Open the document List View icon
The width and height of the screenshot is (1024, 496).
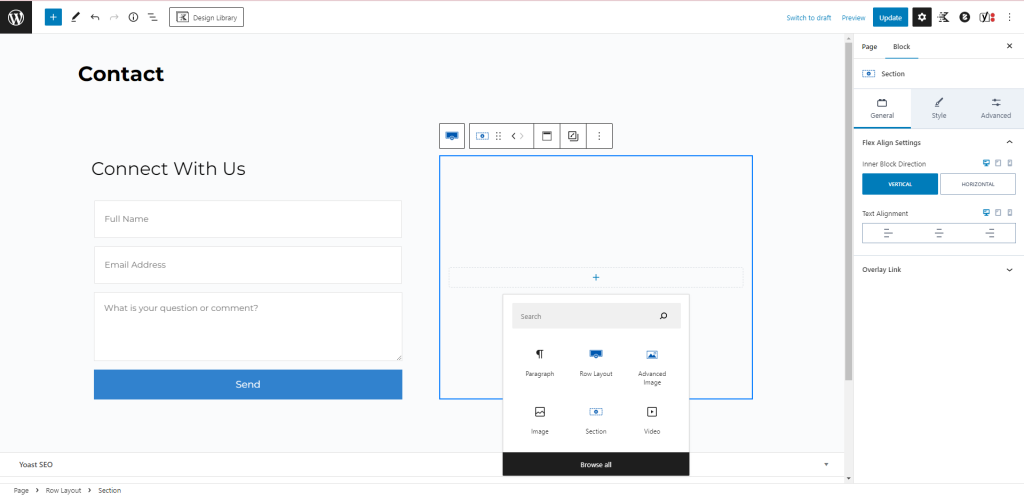click(x=152, y=17)
